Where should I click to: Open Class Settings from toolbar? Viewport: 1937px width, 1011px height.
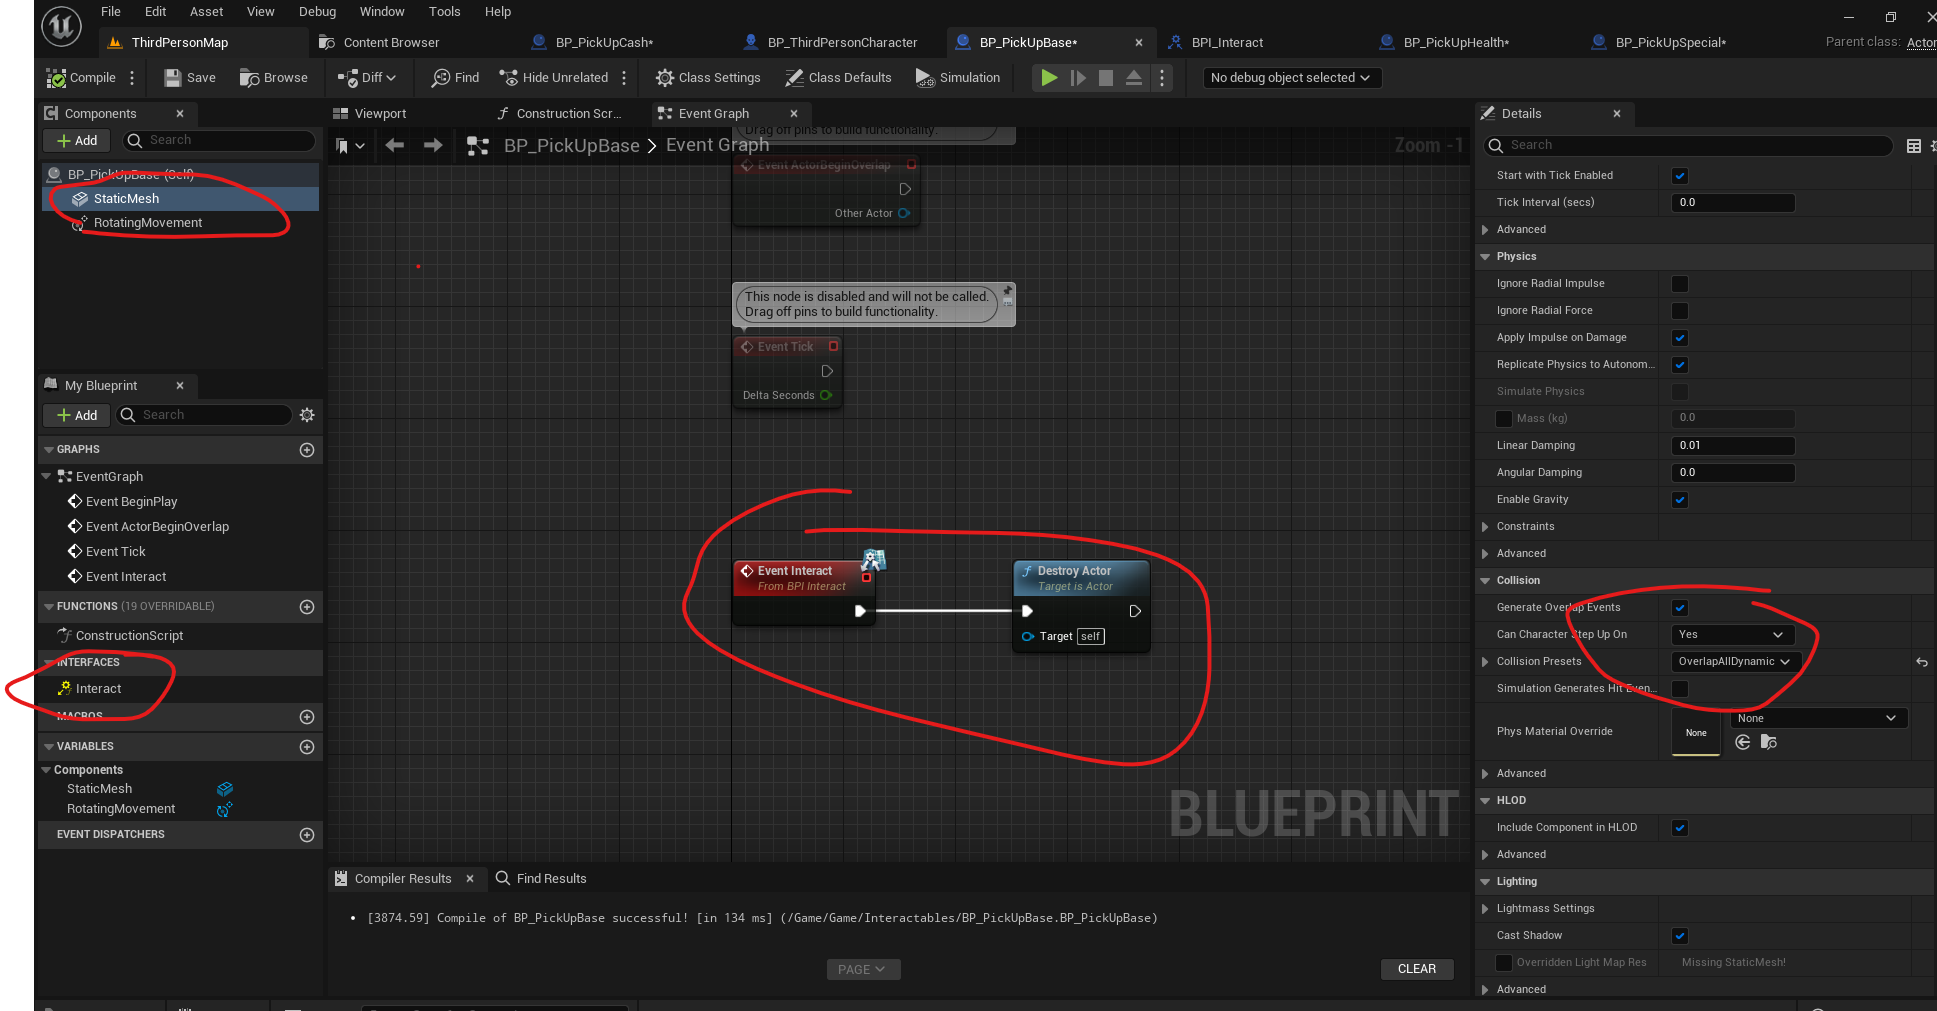pyautogui.click(x=664, y=78)
